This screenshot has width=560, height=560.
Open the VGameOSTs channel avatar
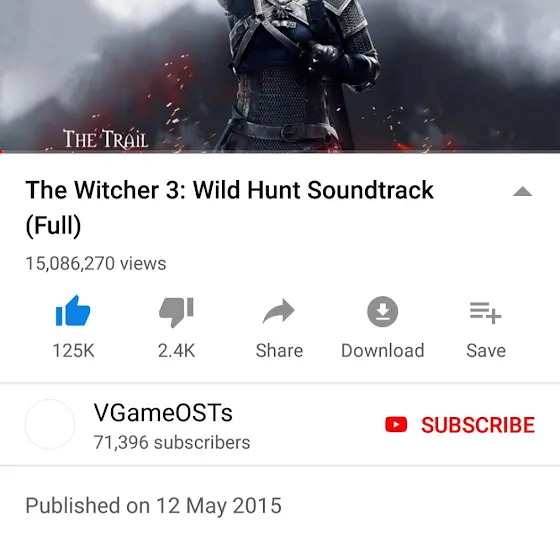(50, 424)
